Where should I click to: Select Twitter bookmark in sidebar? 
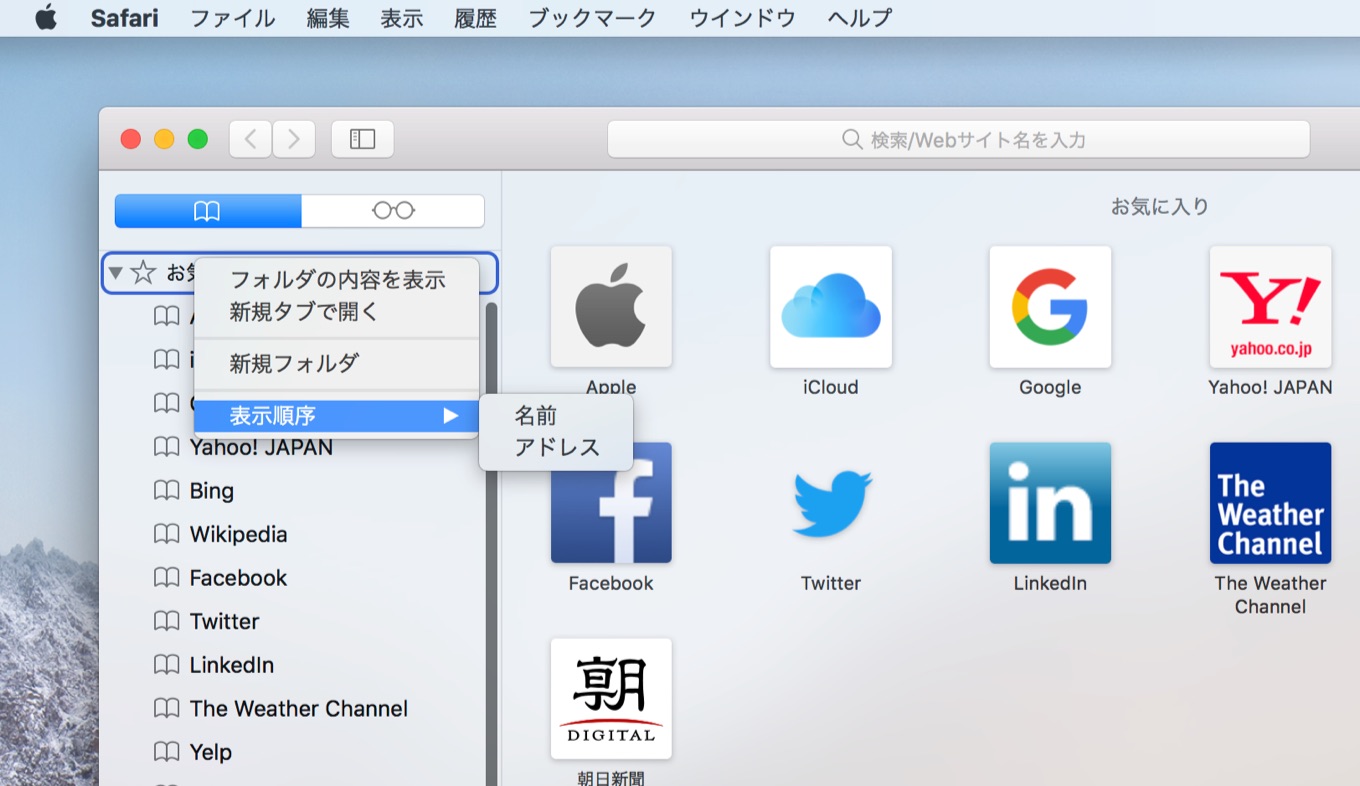225,622
